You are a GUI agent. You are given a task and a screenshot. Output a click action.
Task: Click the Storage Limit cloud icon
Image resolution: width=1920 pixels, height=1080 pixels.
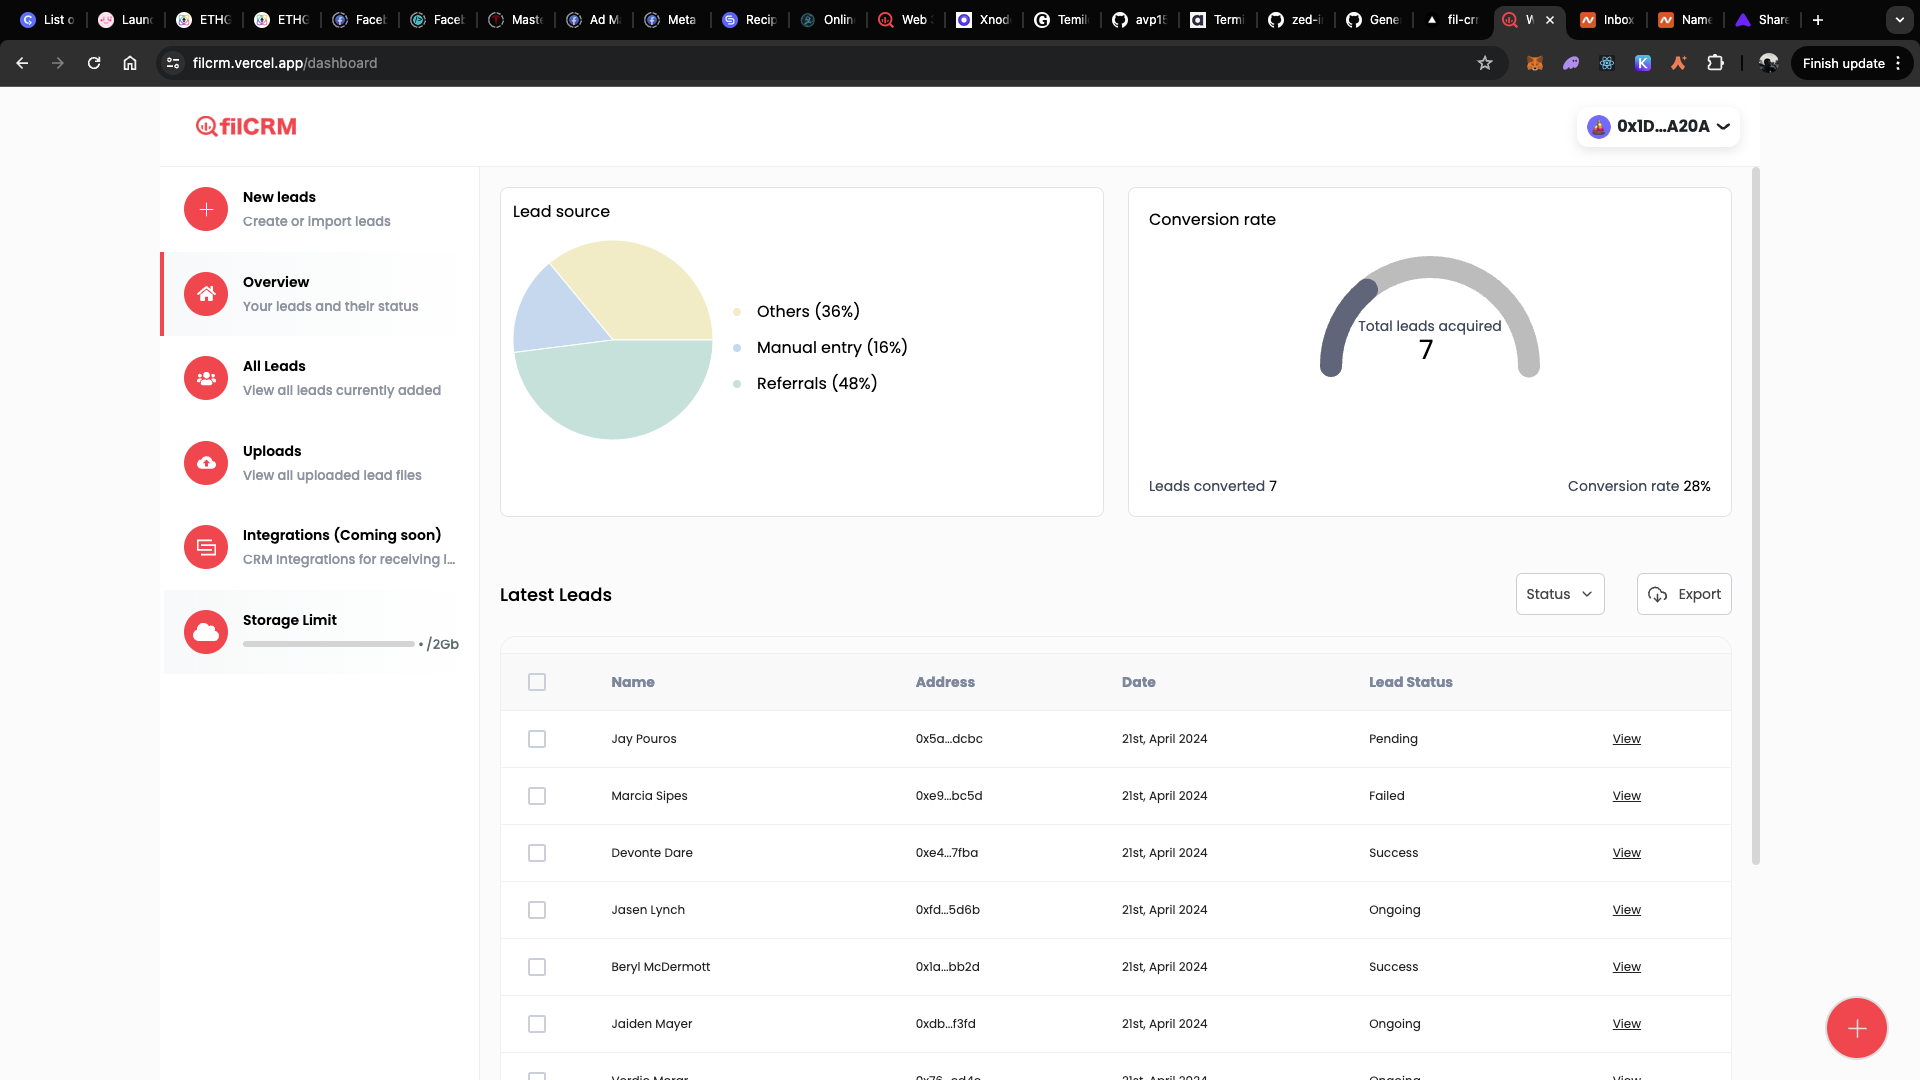click(206, 632)
